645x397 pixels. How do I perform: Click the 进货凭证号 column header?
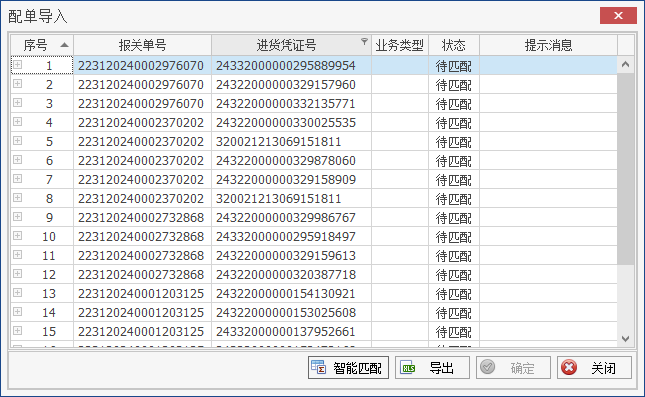pyautogui.click(x=291, y=45)
